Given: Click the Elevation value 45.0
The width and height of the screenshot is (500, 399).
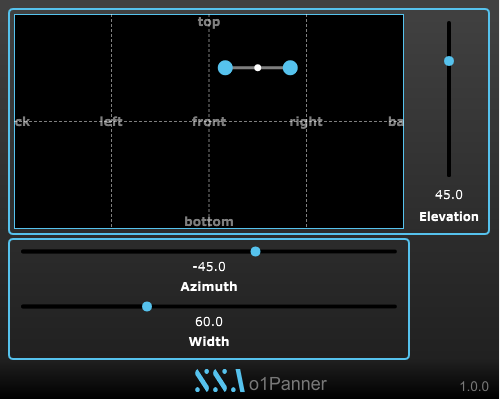Looking at the screenshot, I should 449,195.
